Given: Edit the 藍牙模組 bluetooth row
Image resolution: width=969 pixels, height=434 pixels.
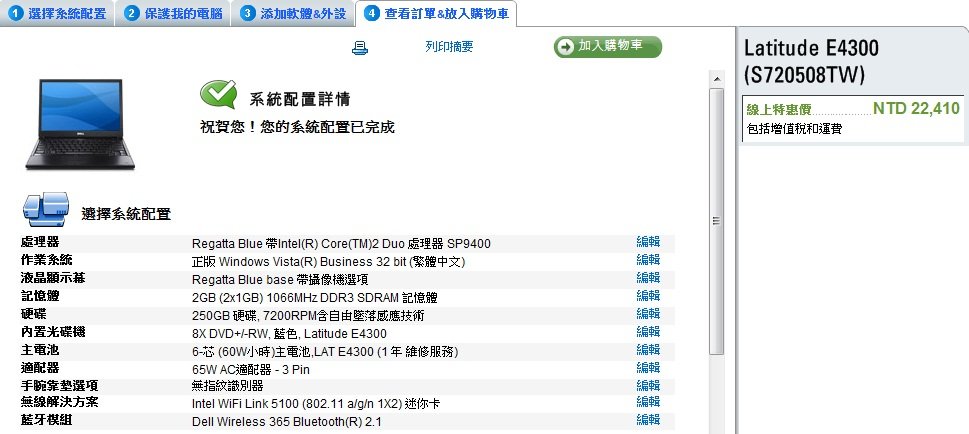Looking at the screenshot, I should pos(648,420).
